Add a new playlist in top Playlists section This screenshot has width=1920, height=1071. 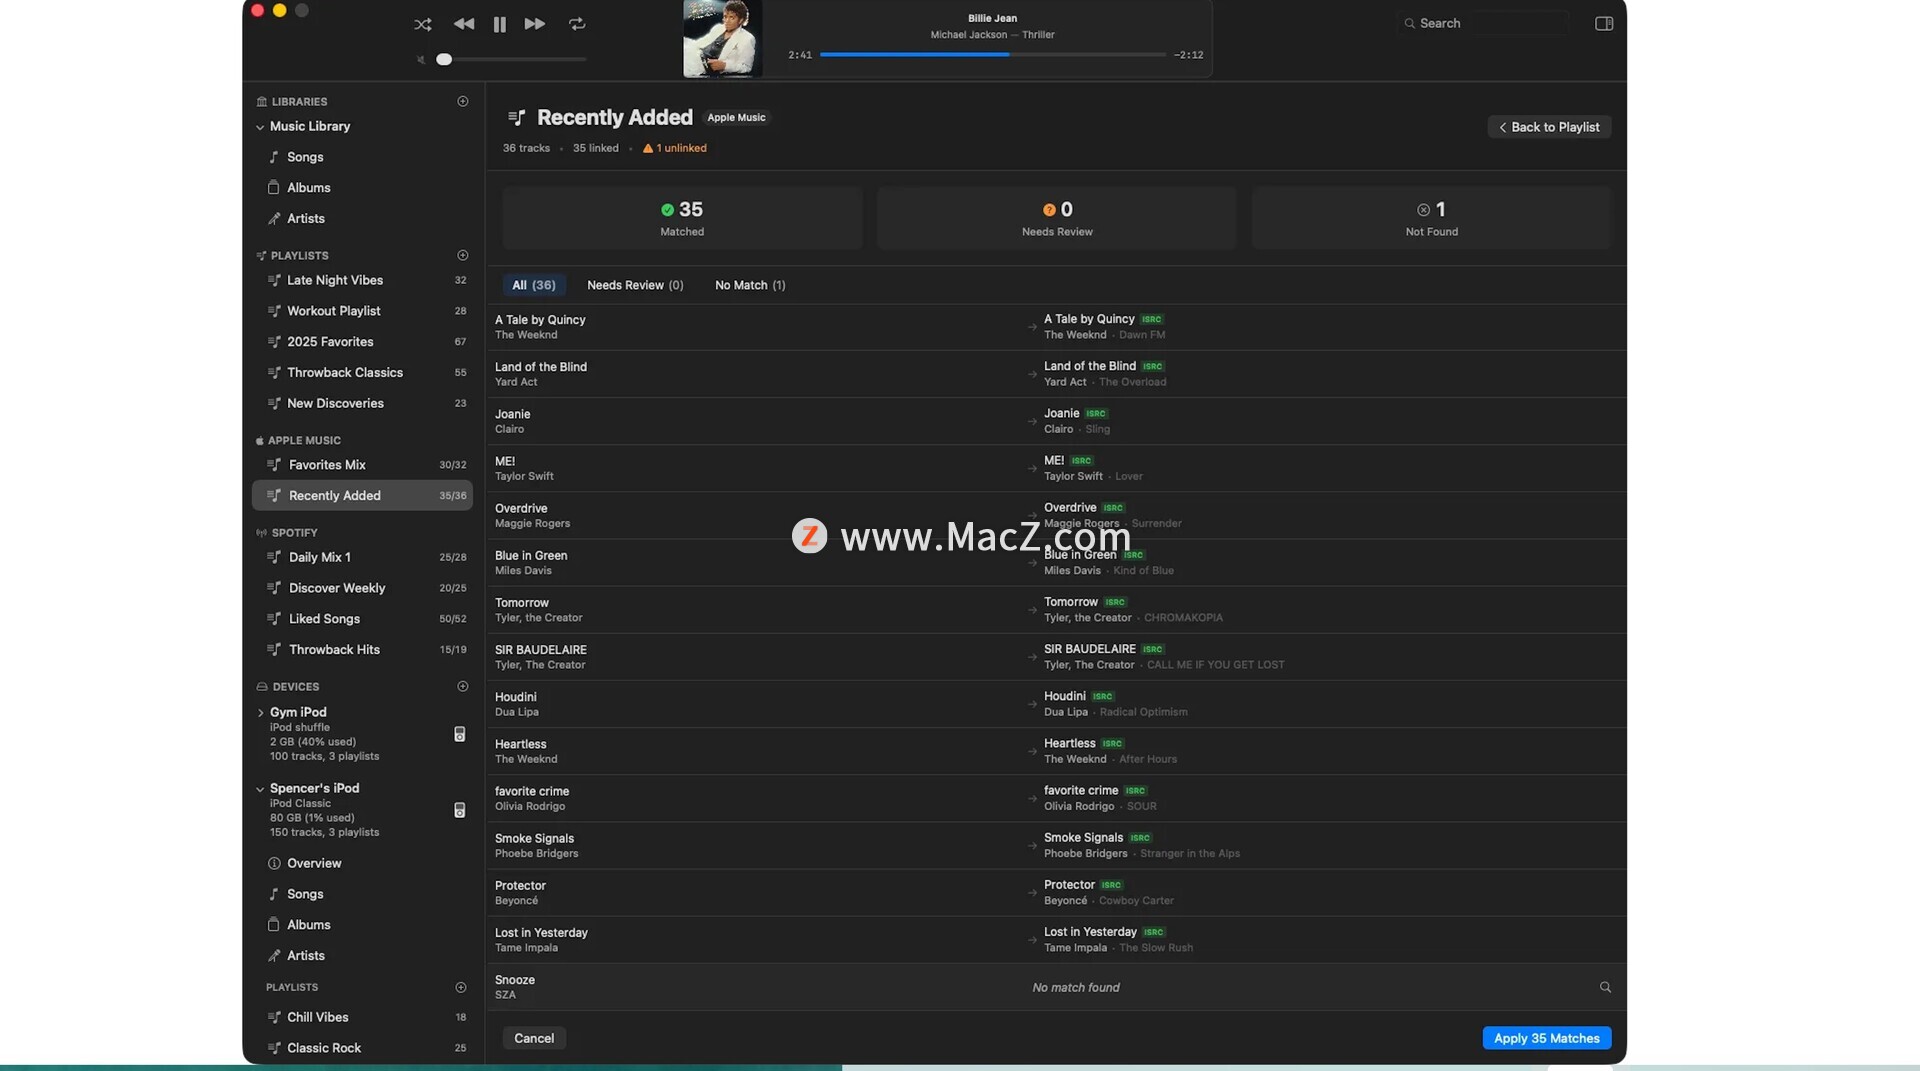coord(463,255)
